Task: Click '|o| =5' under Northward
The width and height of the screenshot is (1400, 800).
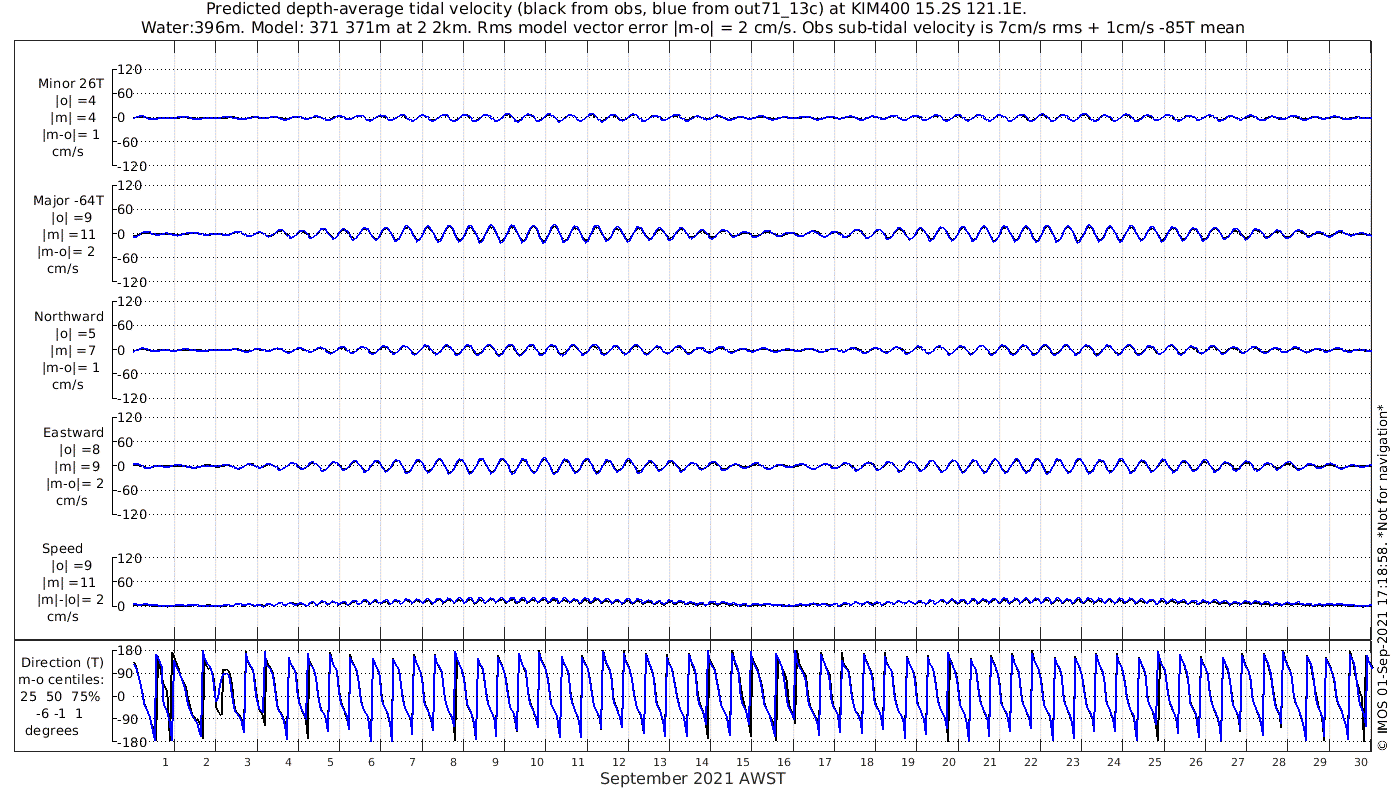Action: tap(76, 334)
